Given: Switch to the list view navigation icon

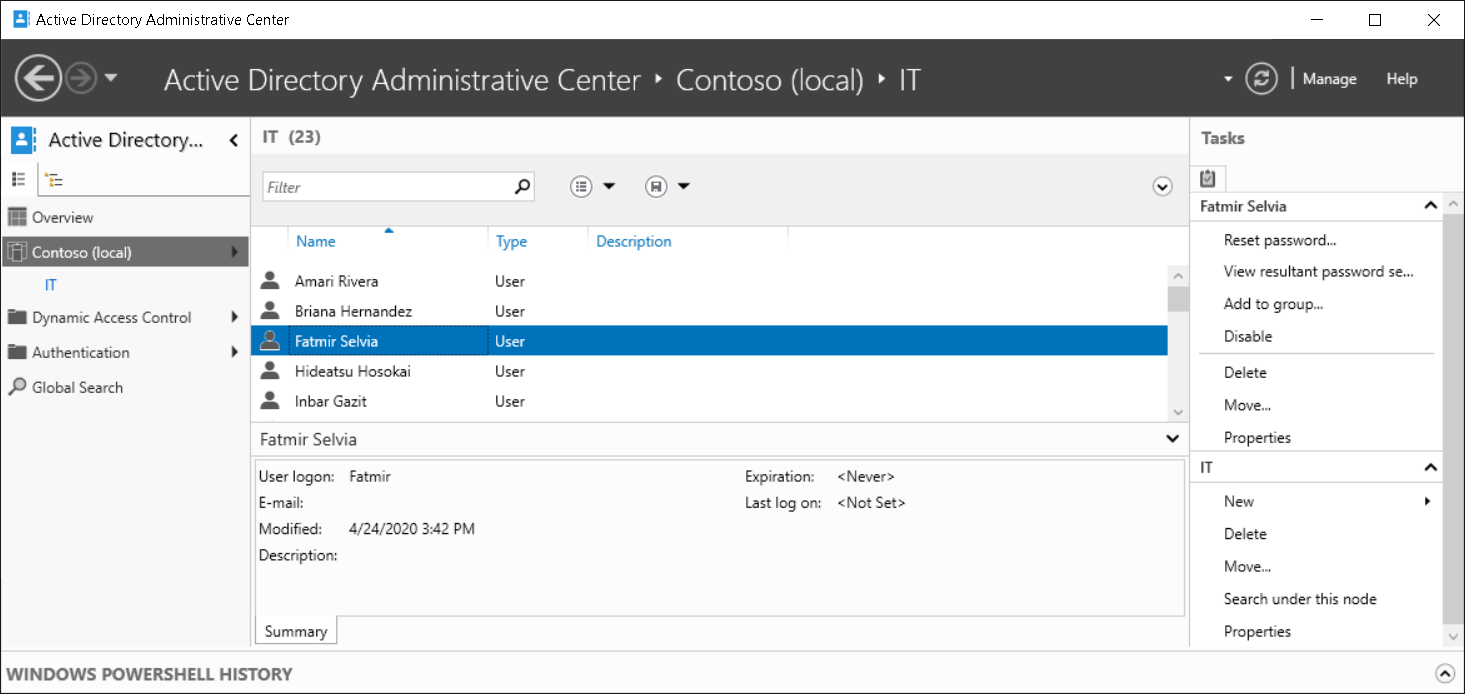Looking at the screenshot, I should click(x=19, y=179).
